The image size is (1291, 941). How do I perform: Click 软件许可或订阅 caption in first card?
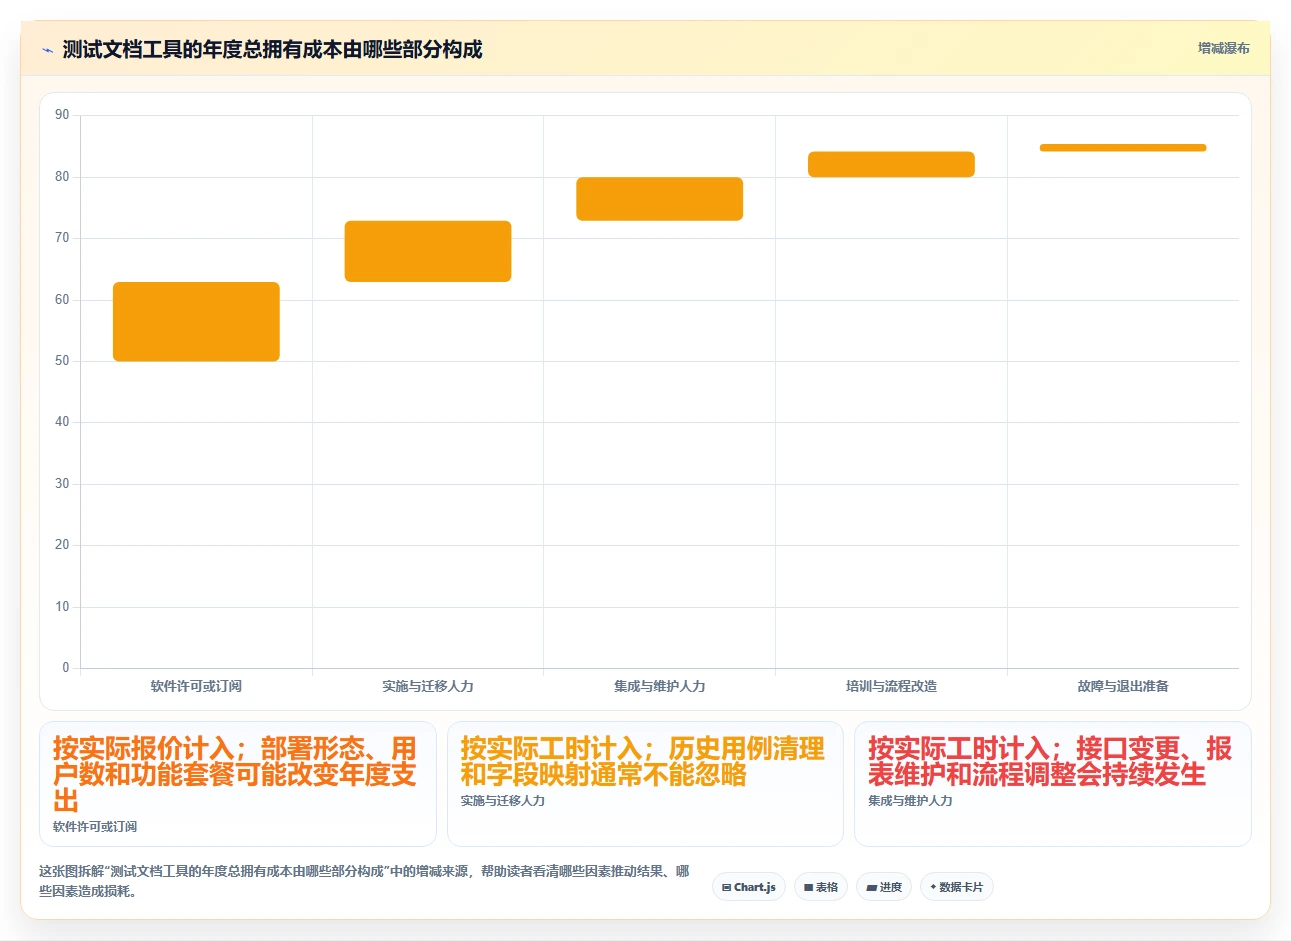pos(95,827)
